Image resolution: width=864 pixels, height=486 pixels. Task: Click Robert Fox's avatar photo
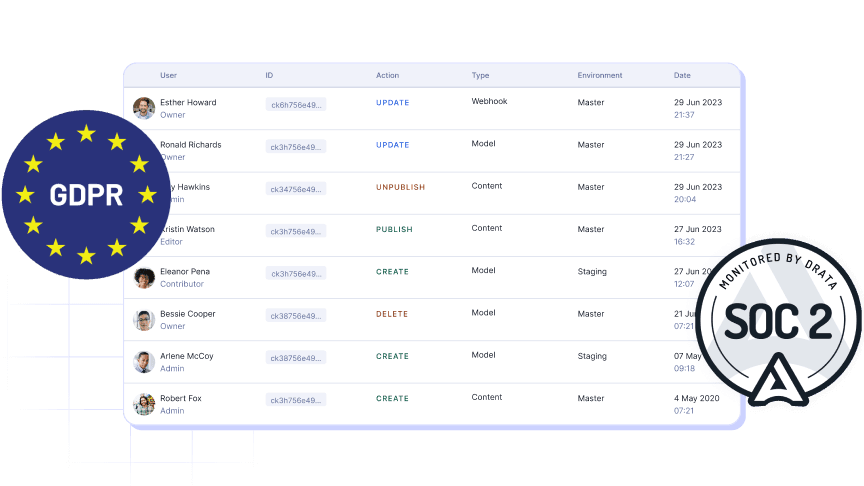[144, 404]
